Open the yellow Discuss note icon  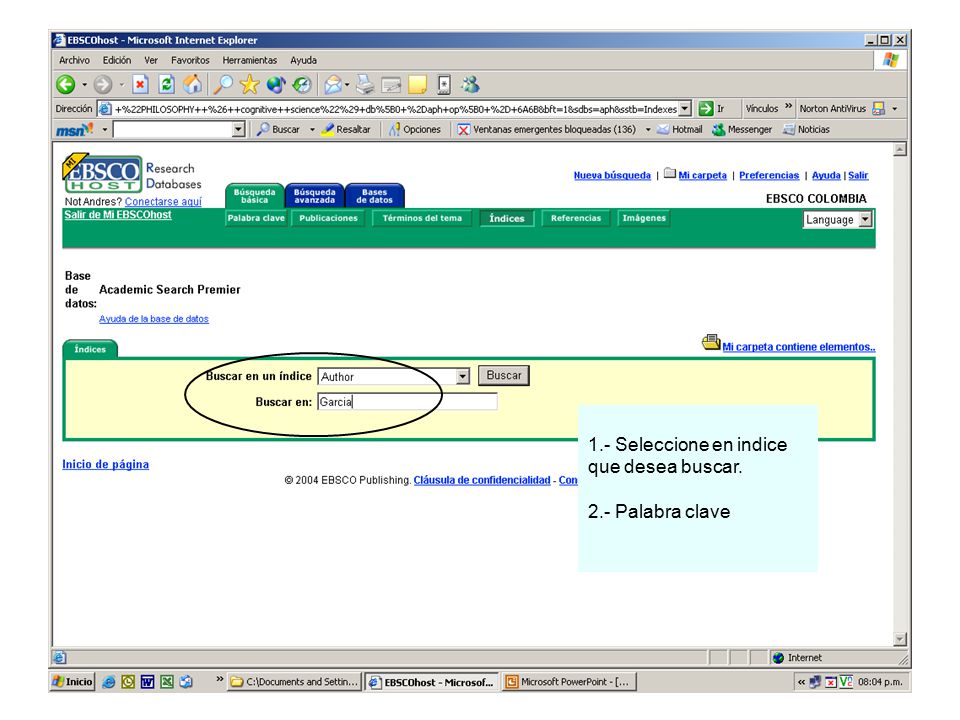click(x=418, y=84)
